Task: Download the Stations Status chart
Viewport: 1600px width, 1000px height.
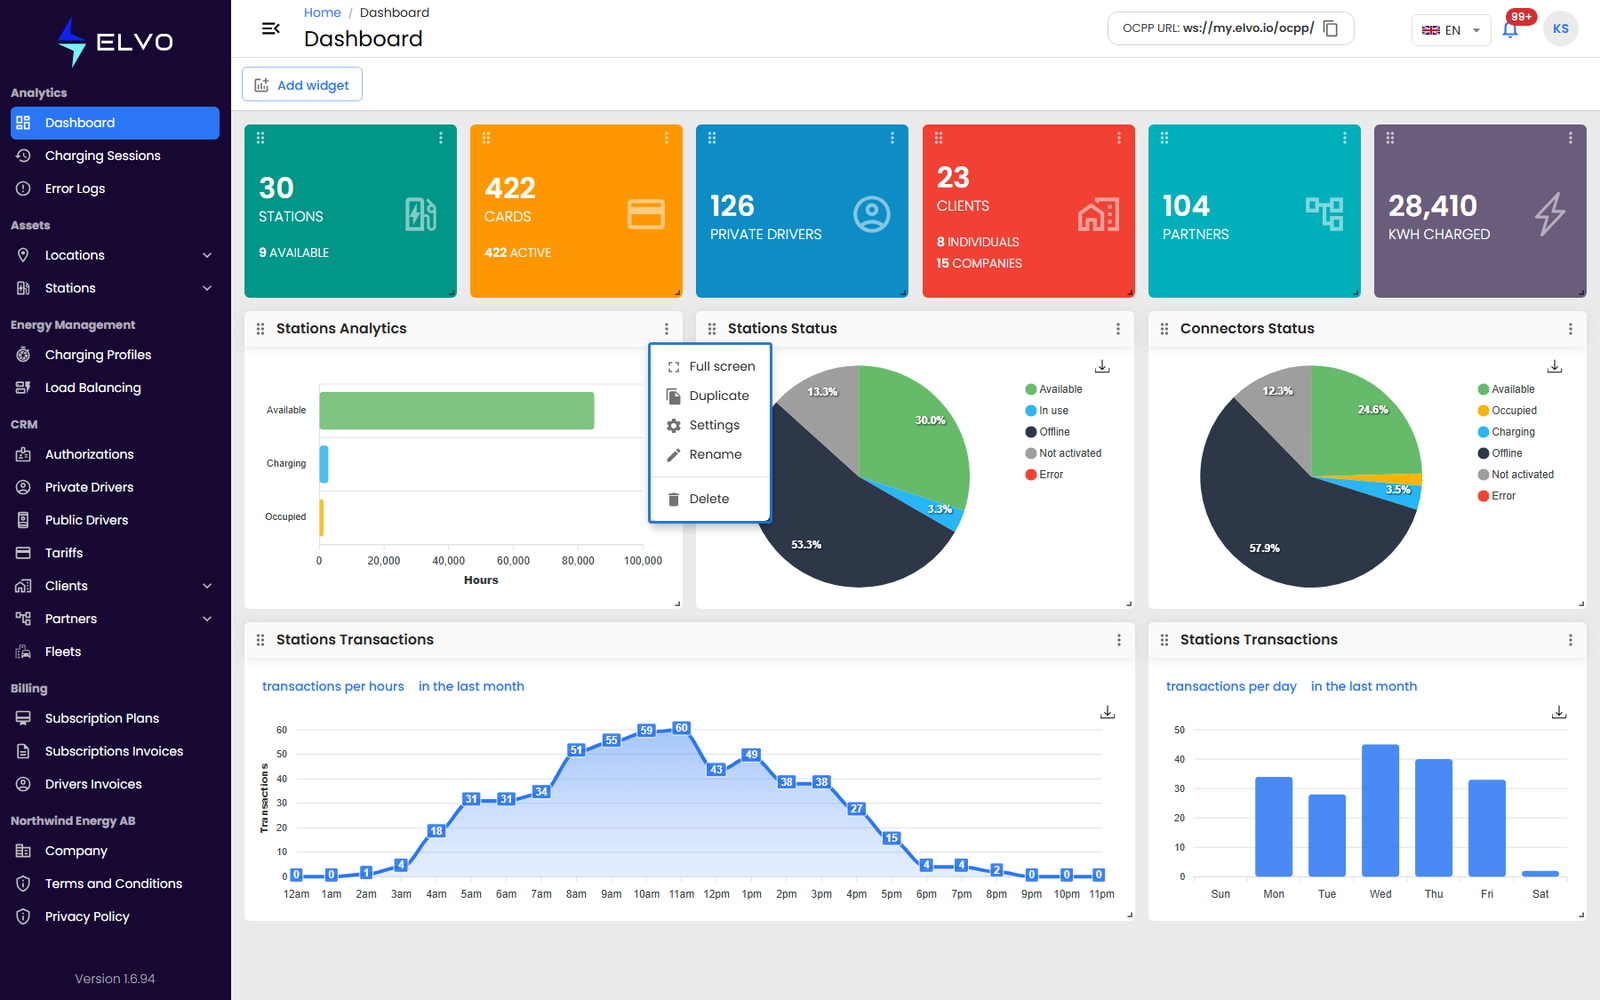Action: point(1102,366)
